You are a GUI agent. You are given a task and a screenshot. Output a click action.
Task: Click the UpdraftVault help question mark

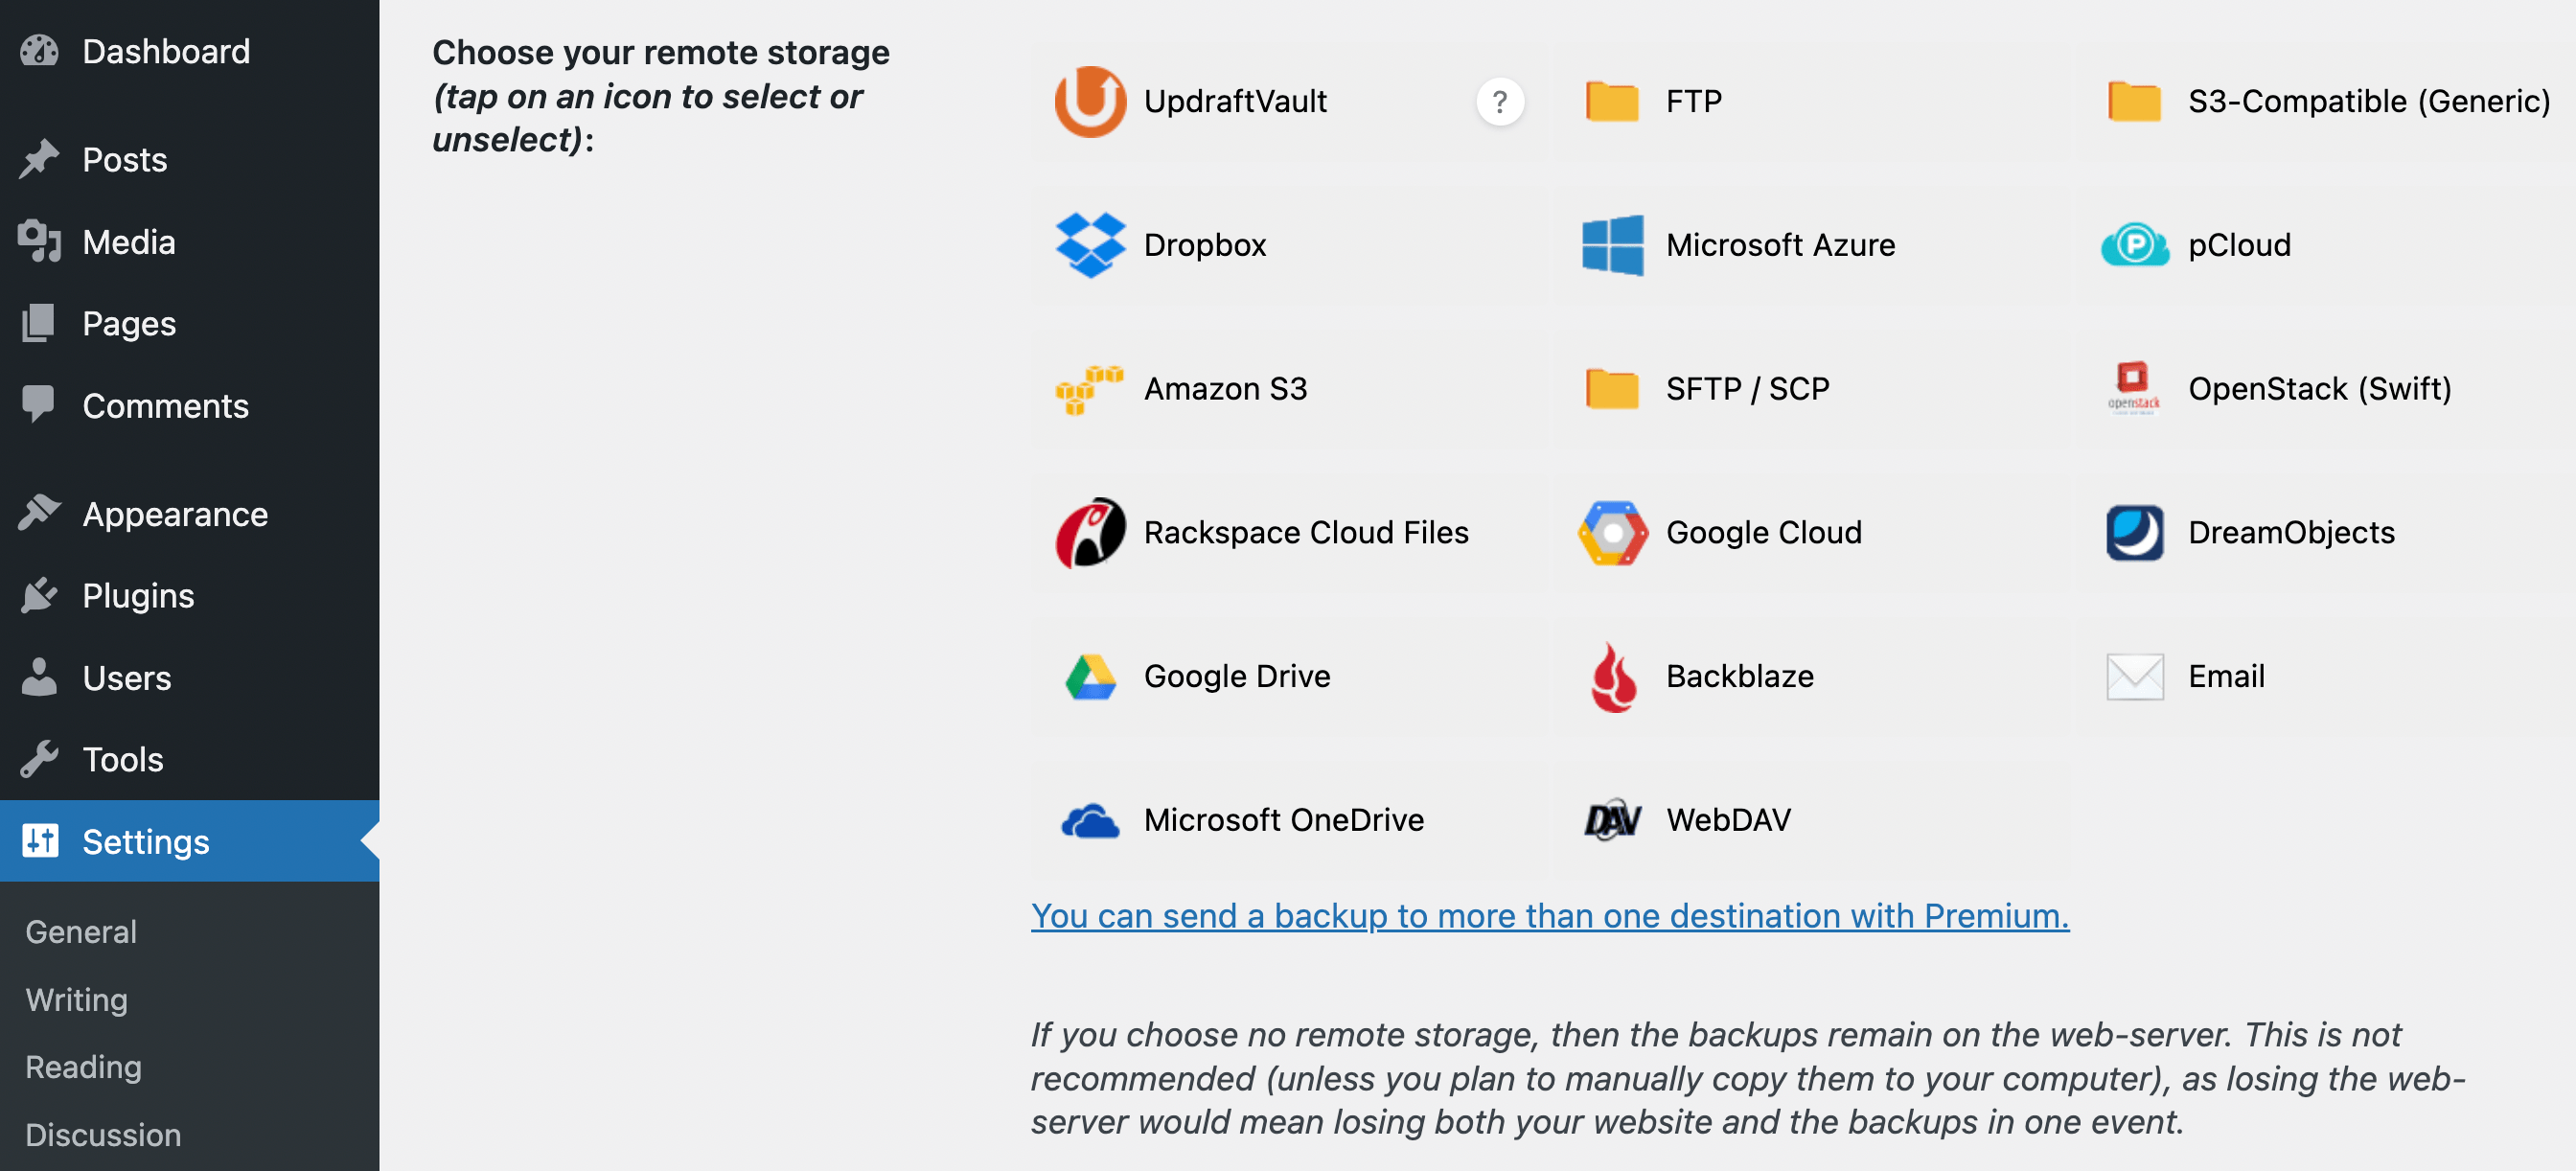1500,101
